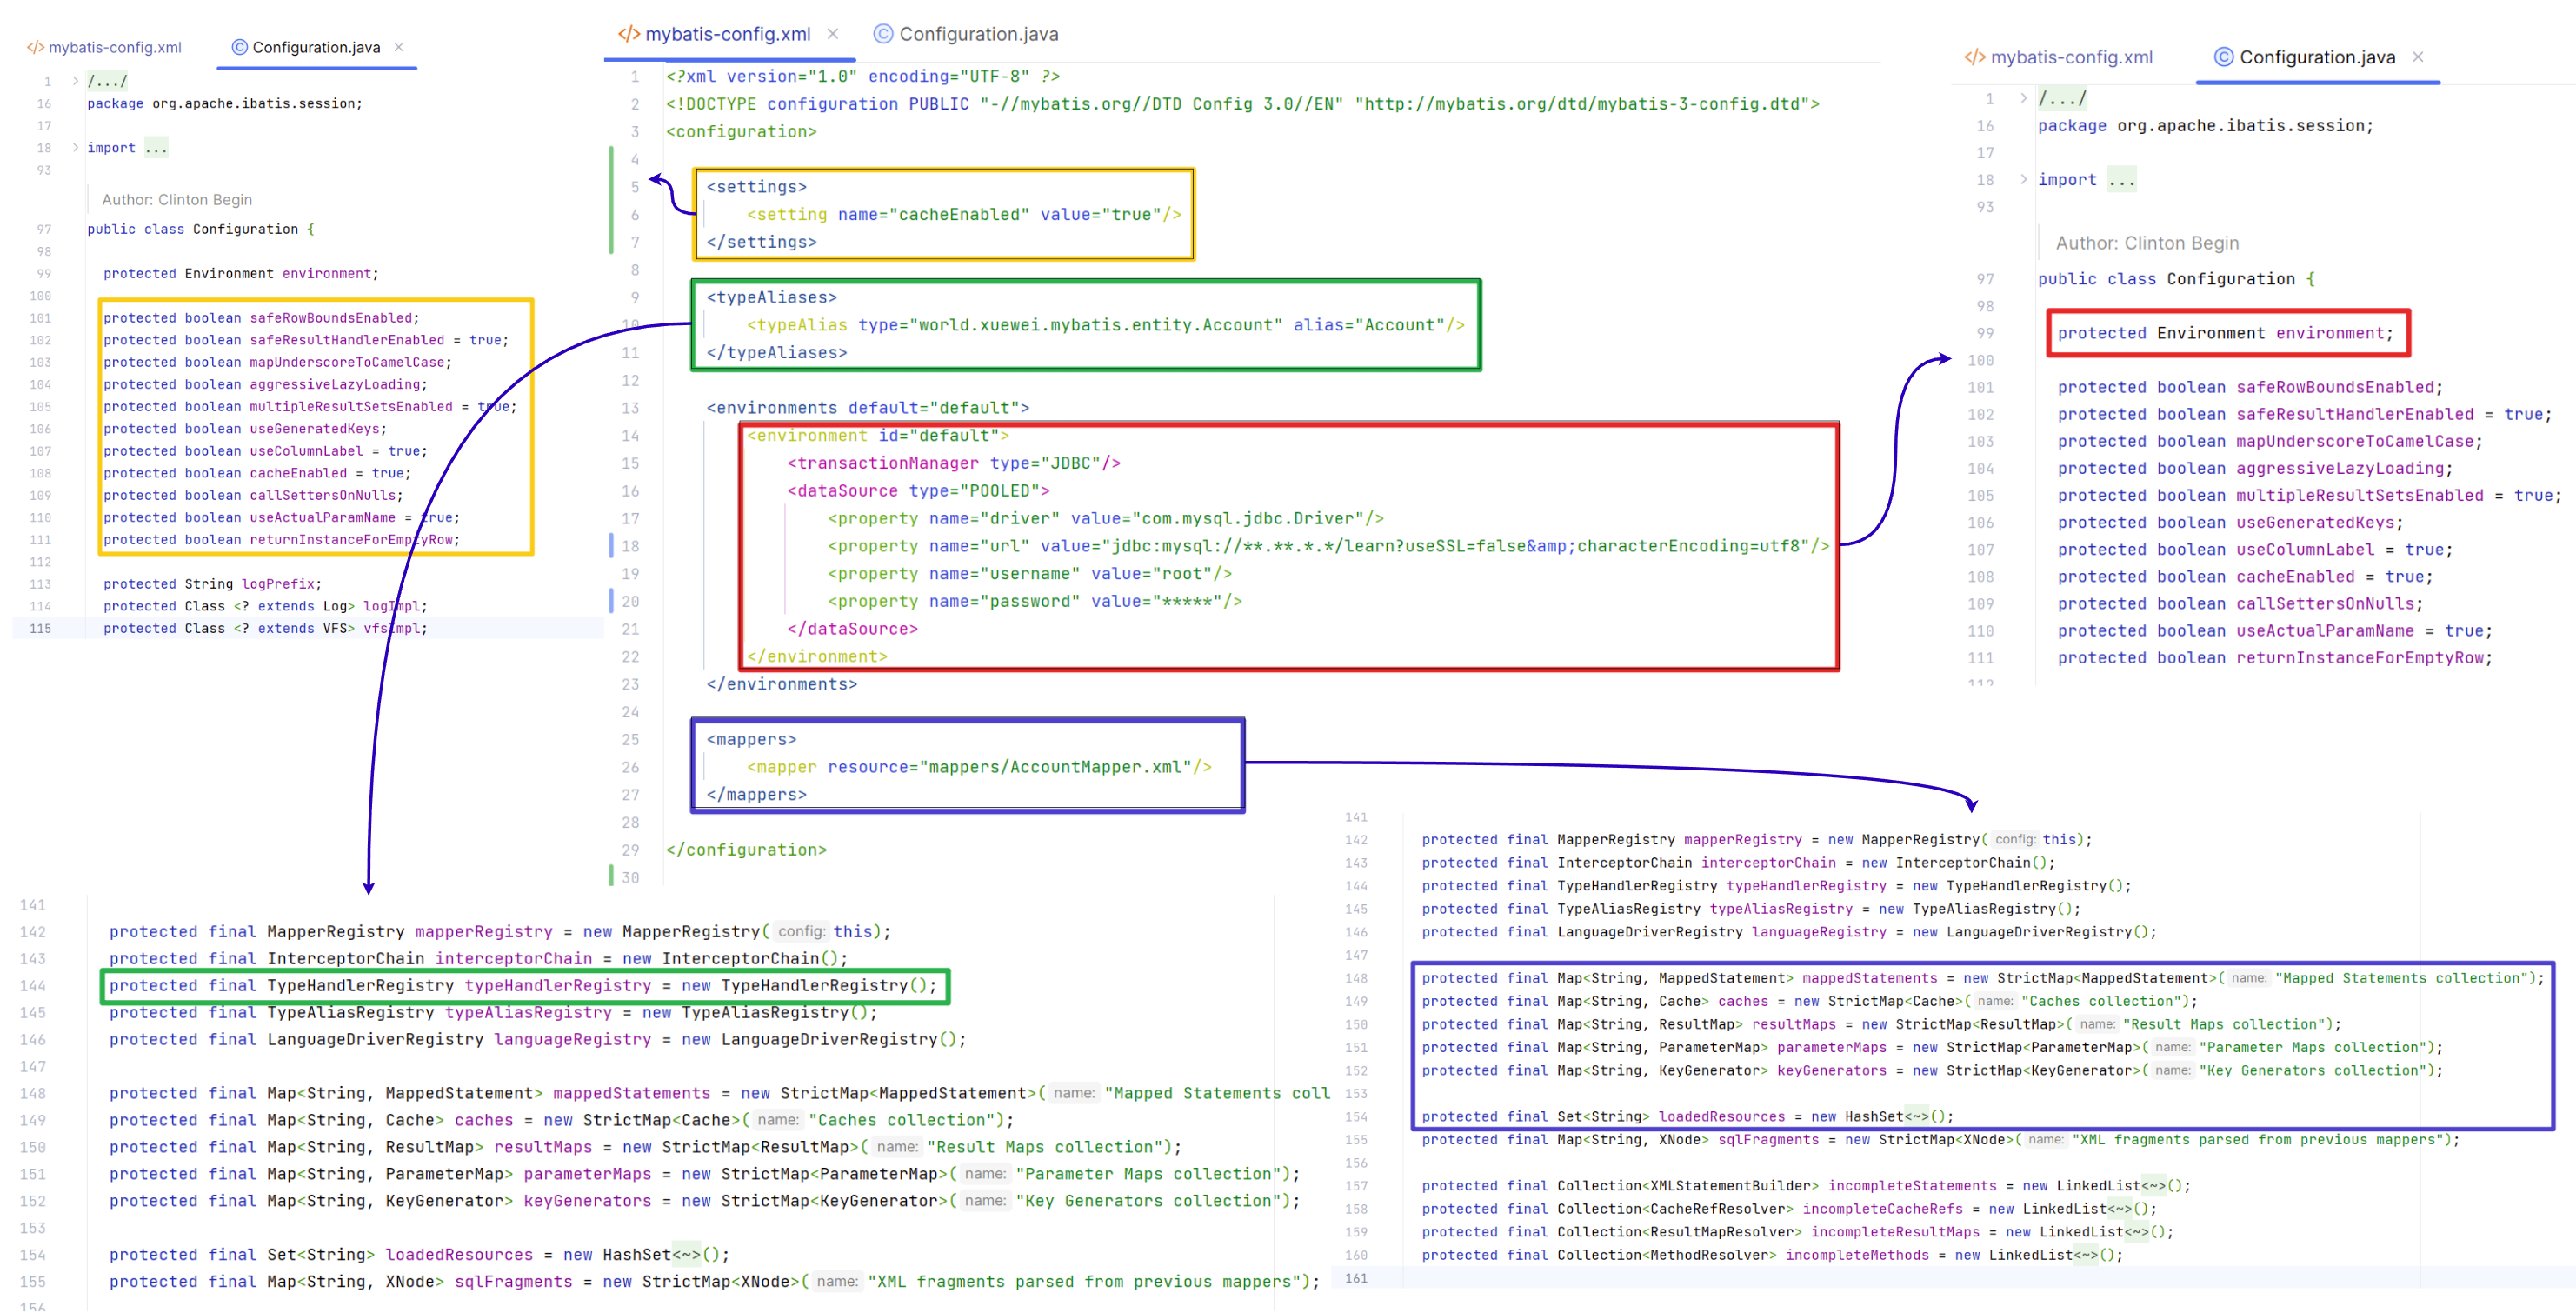
Task: Unfold the header comment in the right editor
Action: (x=2024, y=99)
